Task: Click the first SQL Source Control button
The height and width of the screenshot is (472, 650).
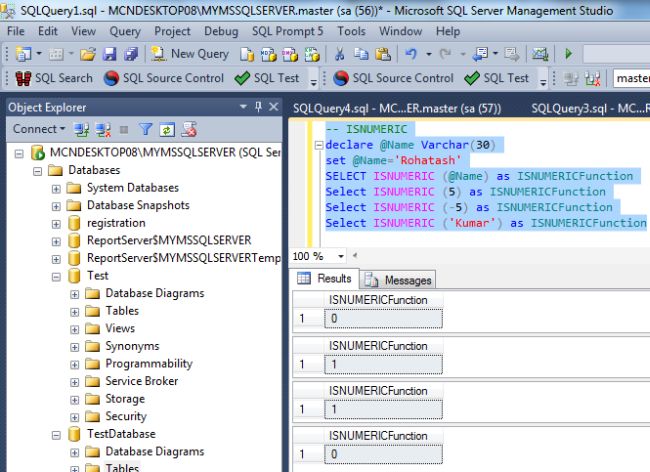Action: point(163,78)
